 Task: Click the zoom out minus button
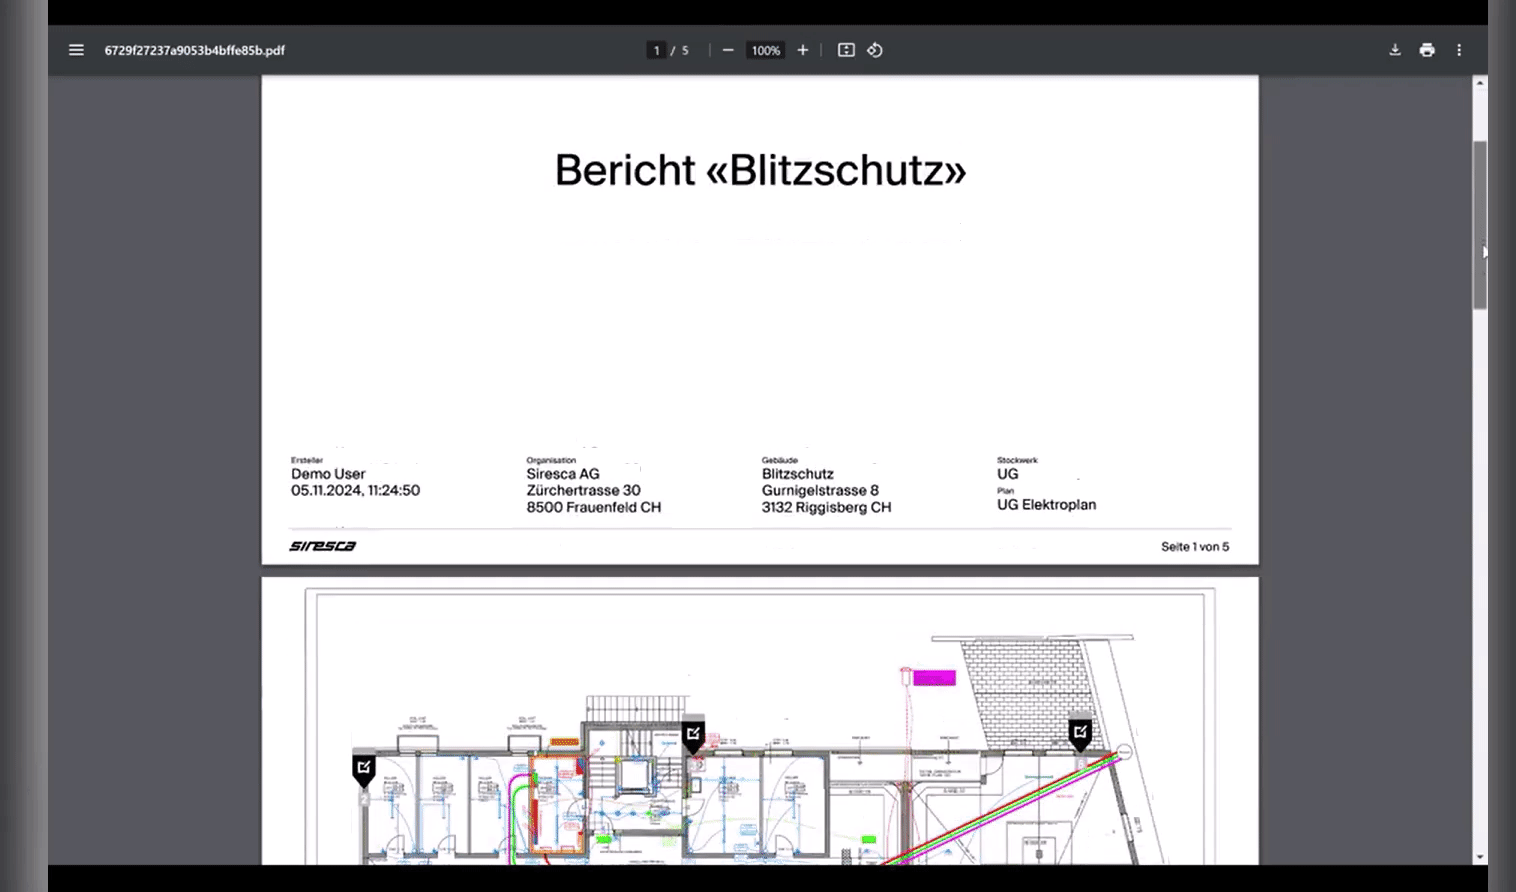[x=728, y=50]
